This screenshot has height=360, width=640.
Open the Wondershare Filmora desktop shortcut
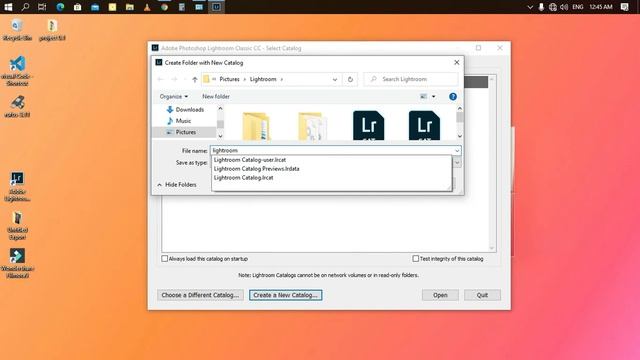[17, 264]
